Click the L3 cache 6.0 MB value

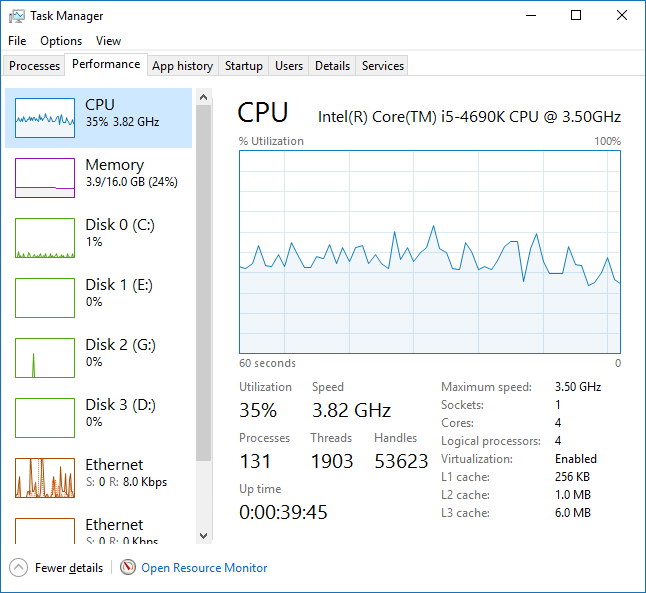click(573, 513)
